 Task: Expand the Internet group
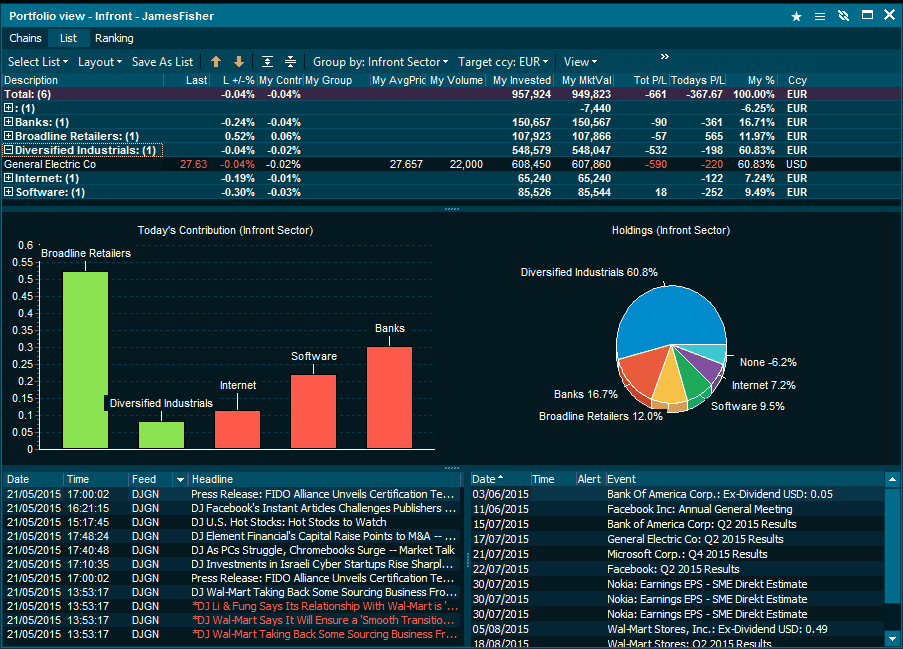click(9, 178)
